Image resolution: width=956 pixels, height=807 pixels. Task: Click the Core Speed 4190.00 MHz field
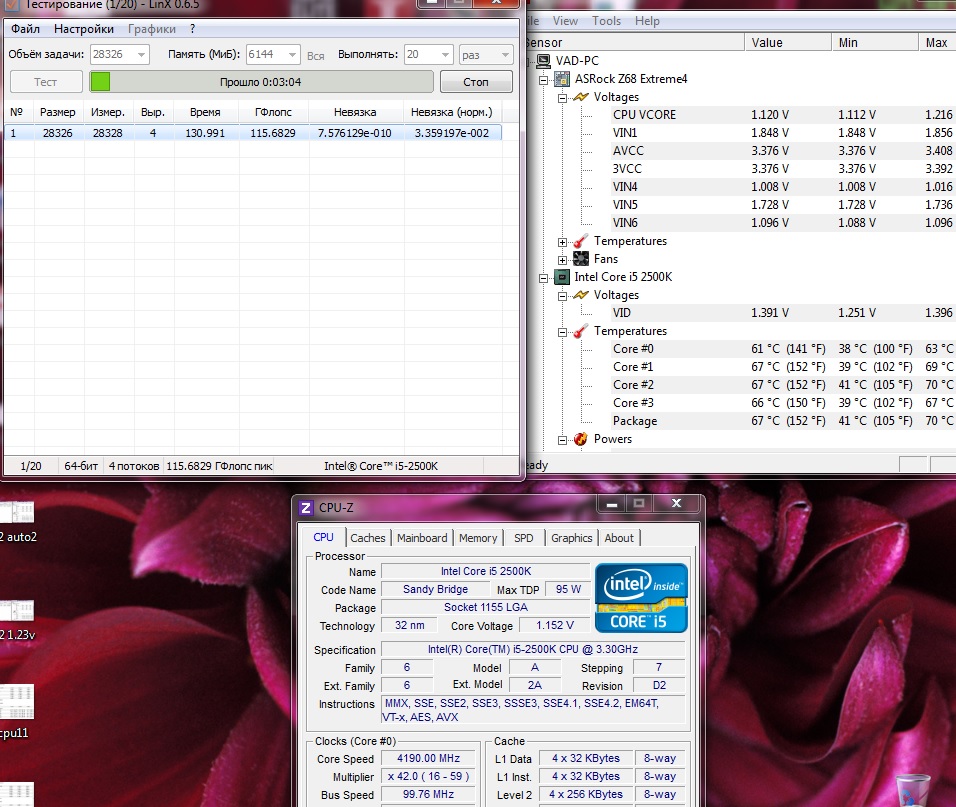tap(428, 759)
